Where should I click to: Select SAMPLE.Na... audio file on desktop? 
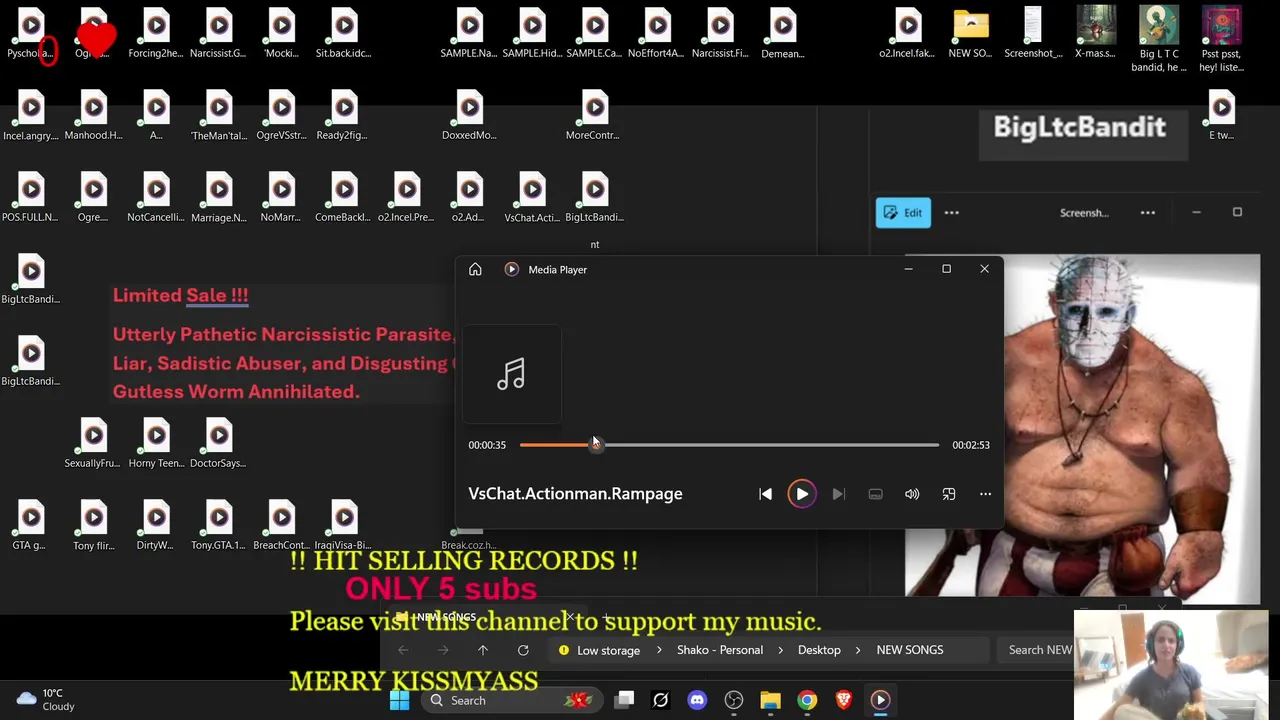point(469,34)
